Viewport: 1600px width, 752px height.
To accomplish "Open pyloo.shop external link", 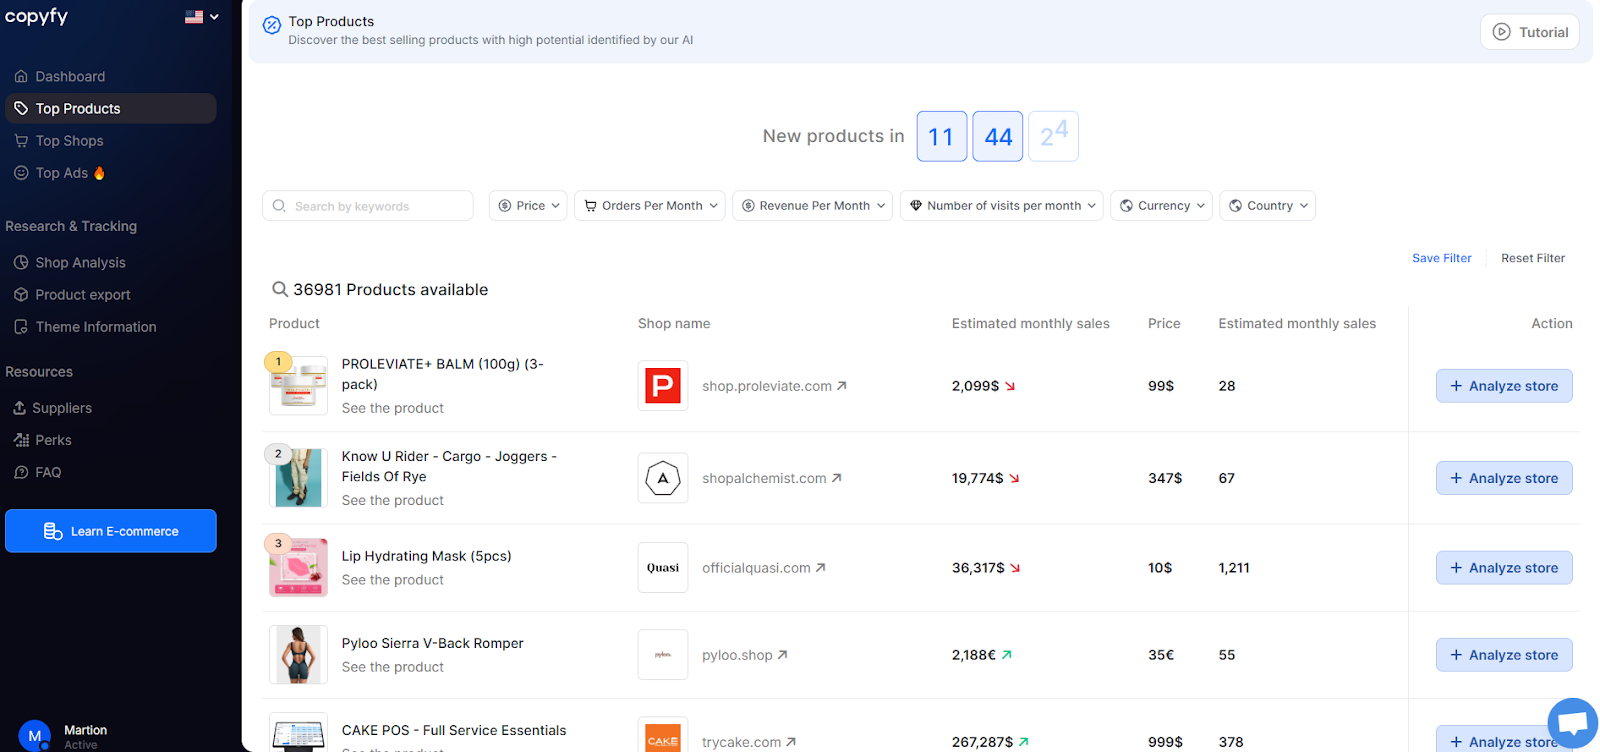I will [x=745, y=655].
